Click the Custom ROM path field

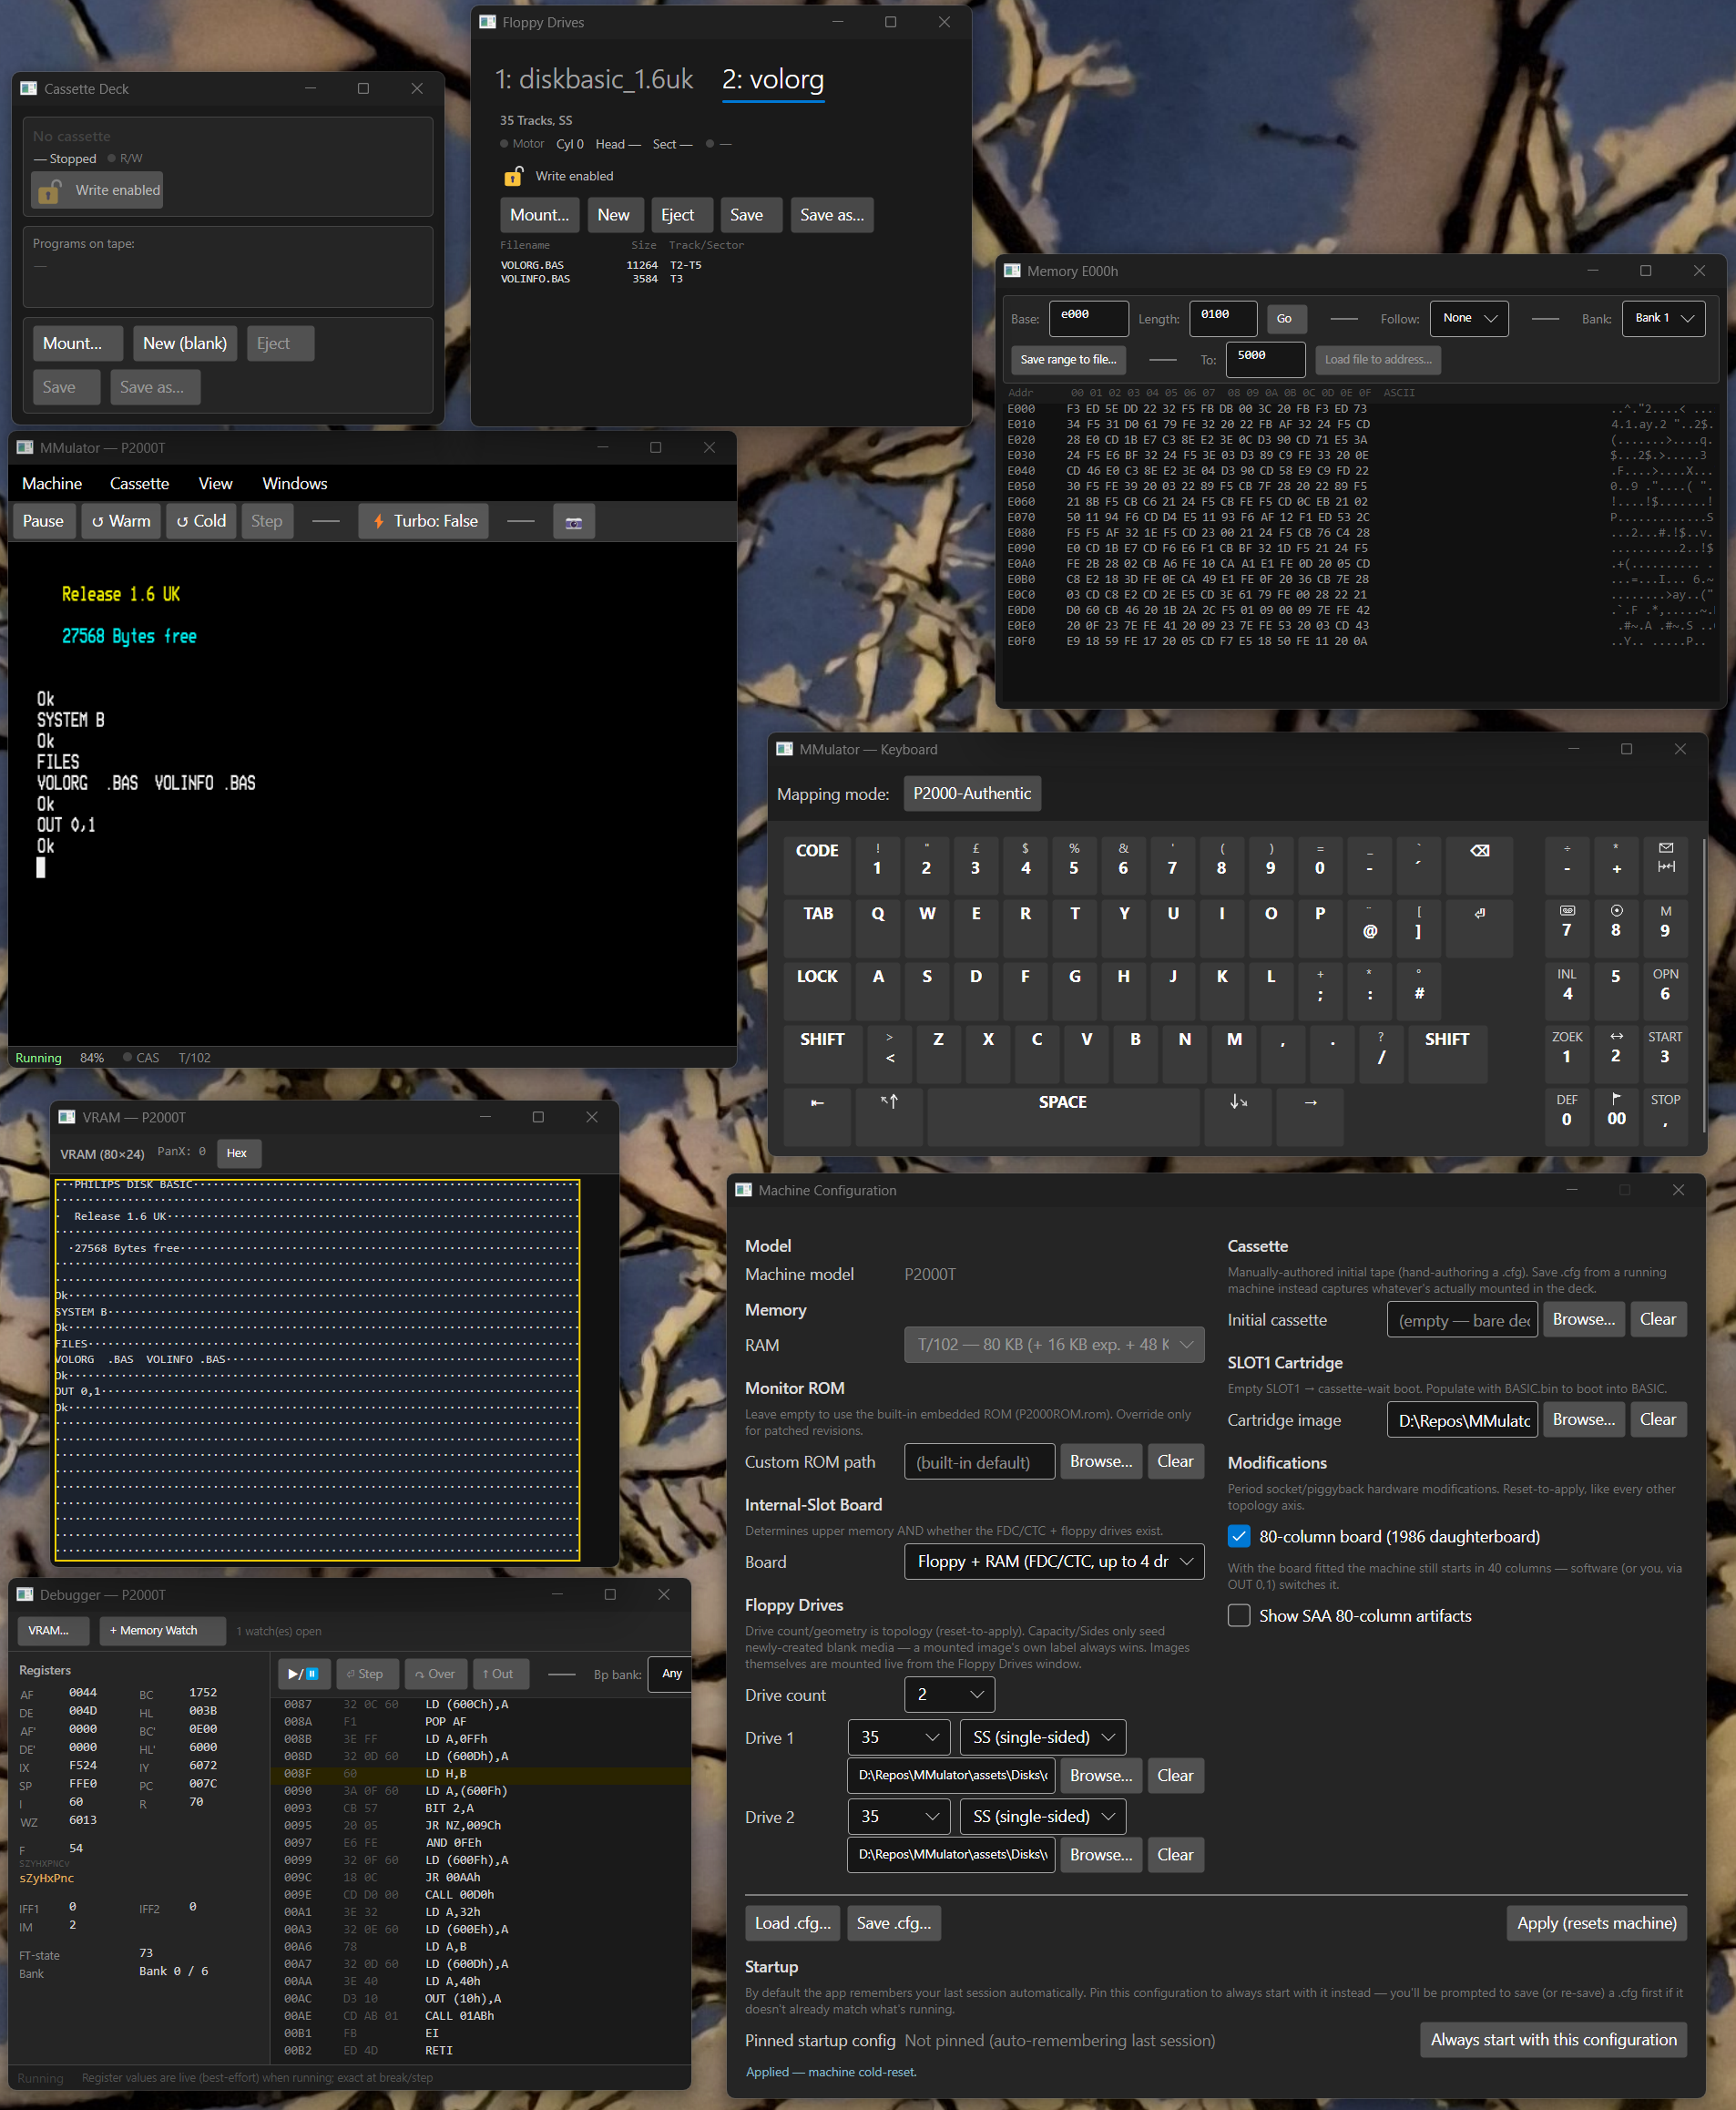tap(980, 1462)
